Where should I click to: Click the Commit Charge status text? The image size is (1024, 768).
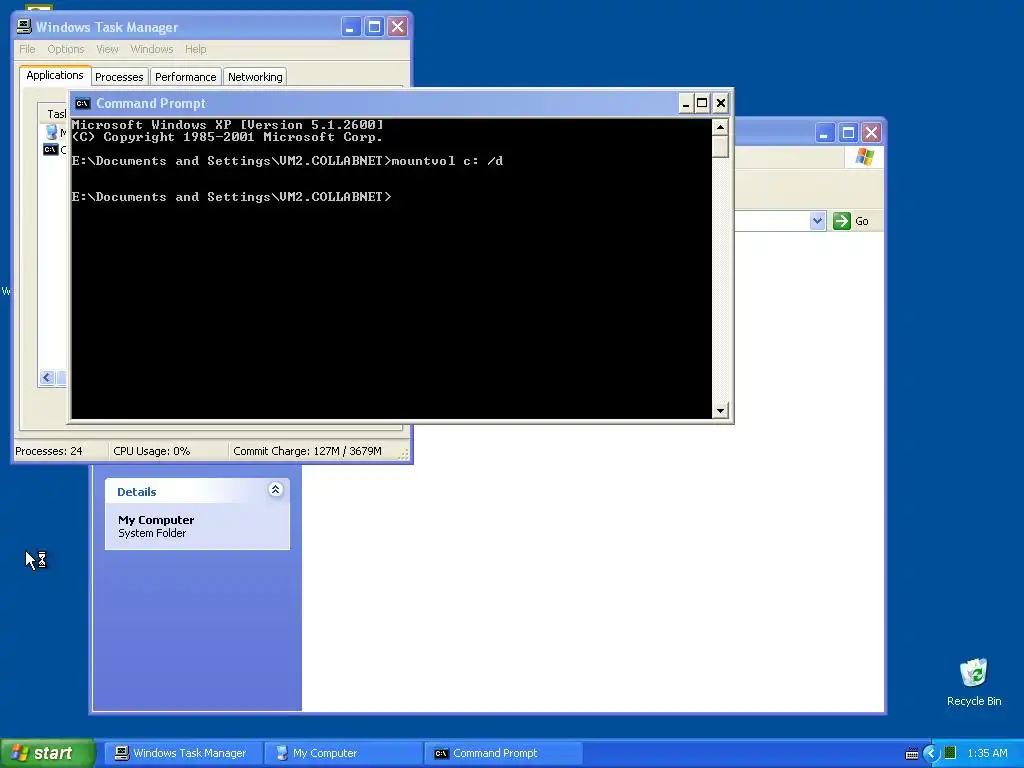pyautogui.click(x=307, y=451)
